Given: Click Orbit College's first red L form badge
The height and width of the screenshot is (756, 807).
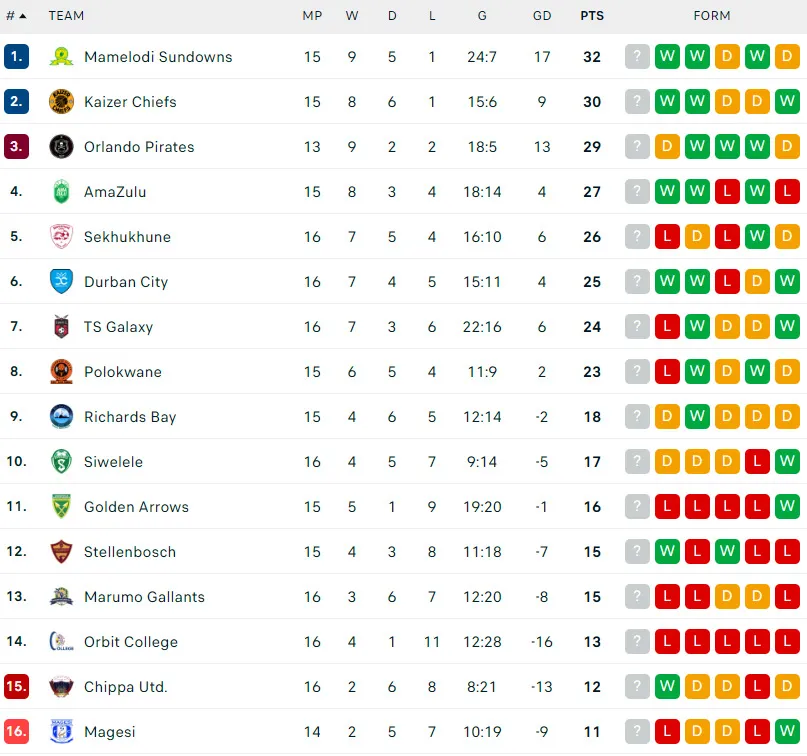Looking at the screenshot, I should pos(667,642).
